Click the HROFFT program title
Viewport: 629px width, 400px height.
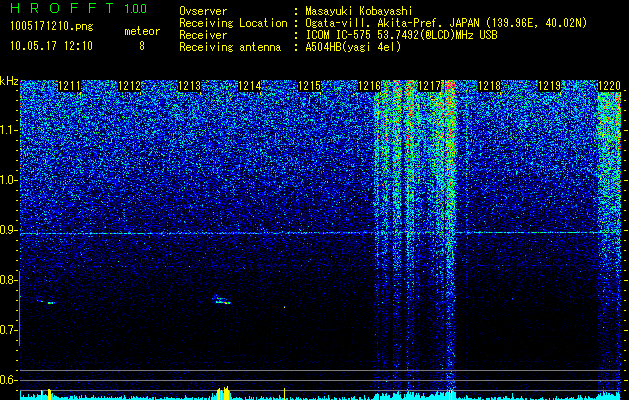click(62, 8)
